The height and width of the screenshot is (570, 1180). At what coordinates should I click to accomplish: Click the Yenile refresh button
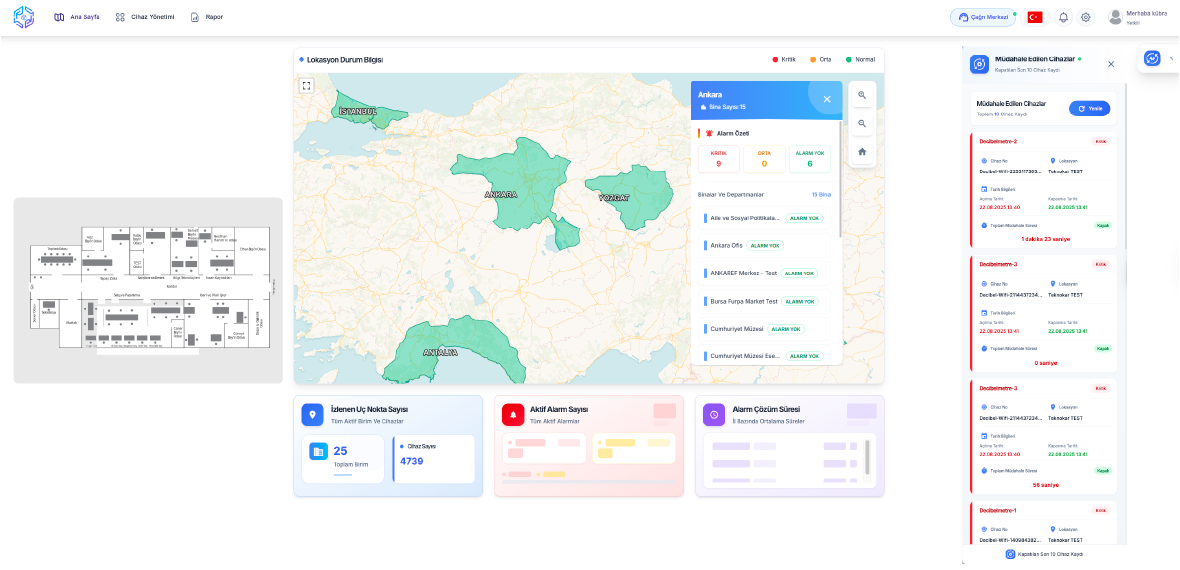click(1089, 108)
